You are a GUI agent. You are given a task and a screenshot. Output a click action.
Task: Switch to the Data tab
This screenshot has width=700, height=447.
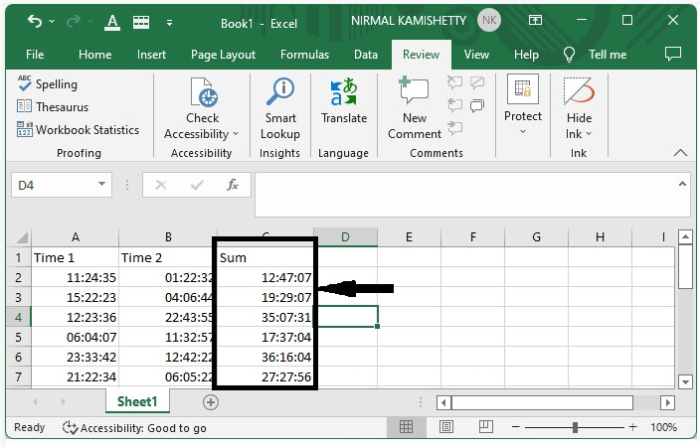click(366, 54)
